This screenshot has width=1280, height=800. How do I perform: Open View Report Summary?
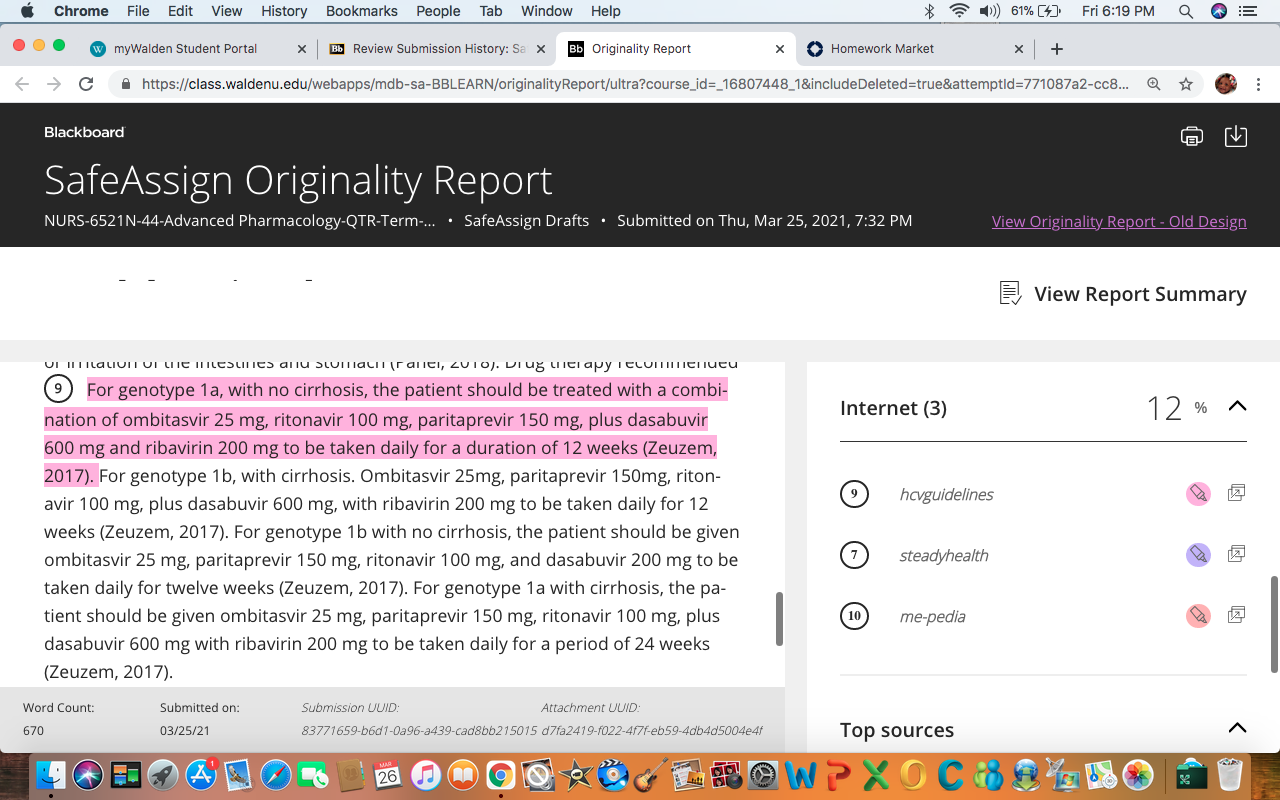1123,294
